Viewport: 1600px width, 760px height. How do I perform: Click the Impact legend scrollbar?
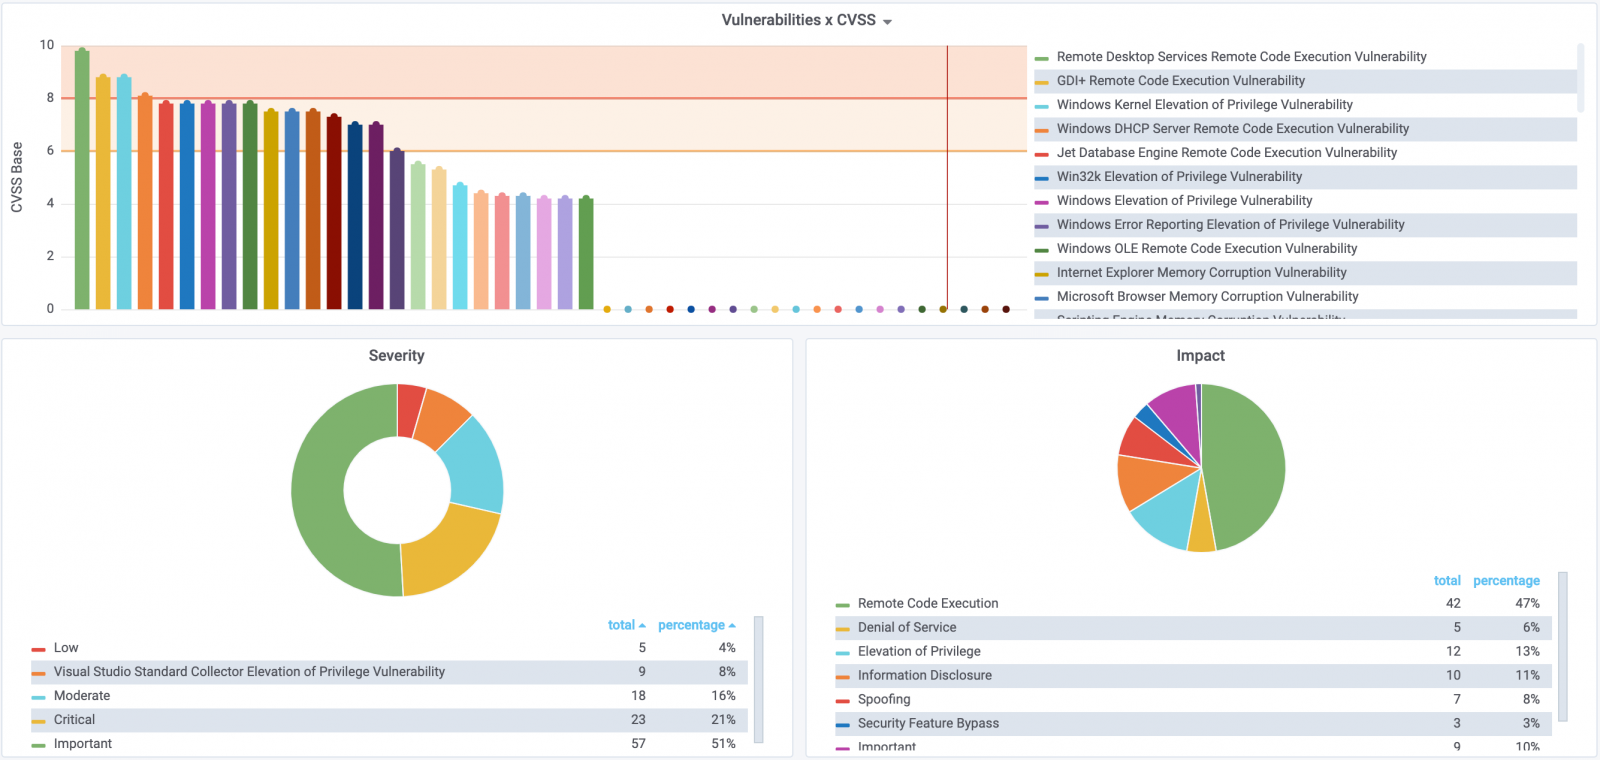click(x=1563, y=646)
